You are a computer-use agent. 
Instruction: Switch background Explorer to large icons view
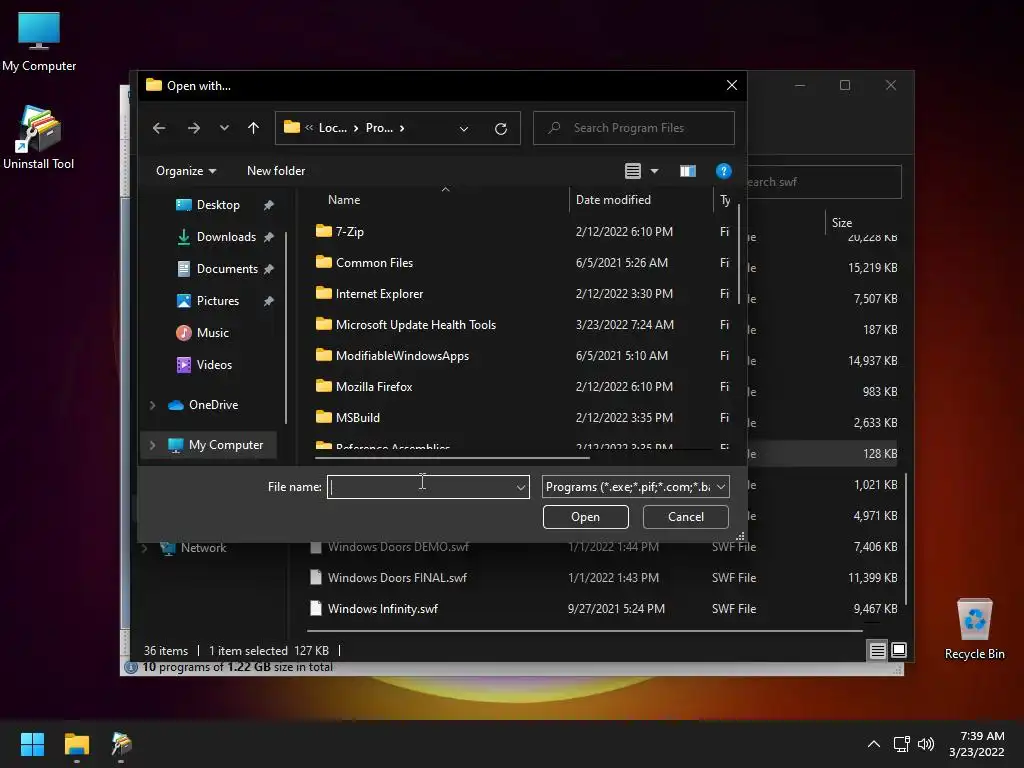(899, 650)
